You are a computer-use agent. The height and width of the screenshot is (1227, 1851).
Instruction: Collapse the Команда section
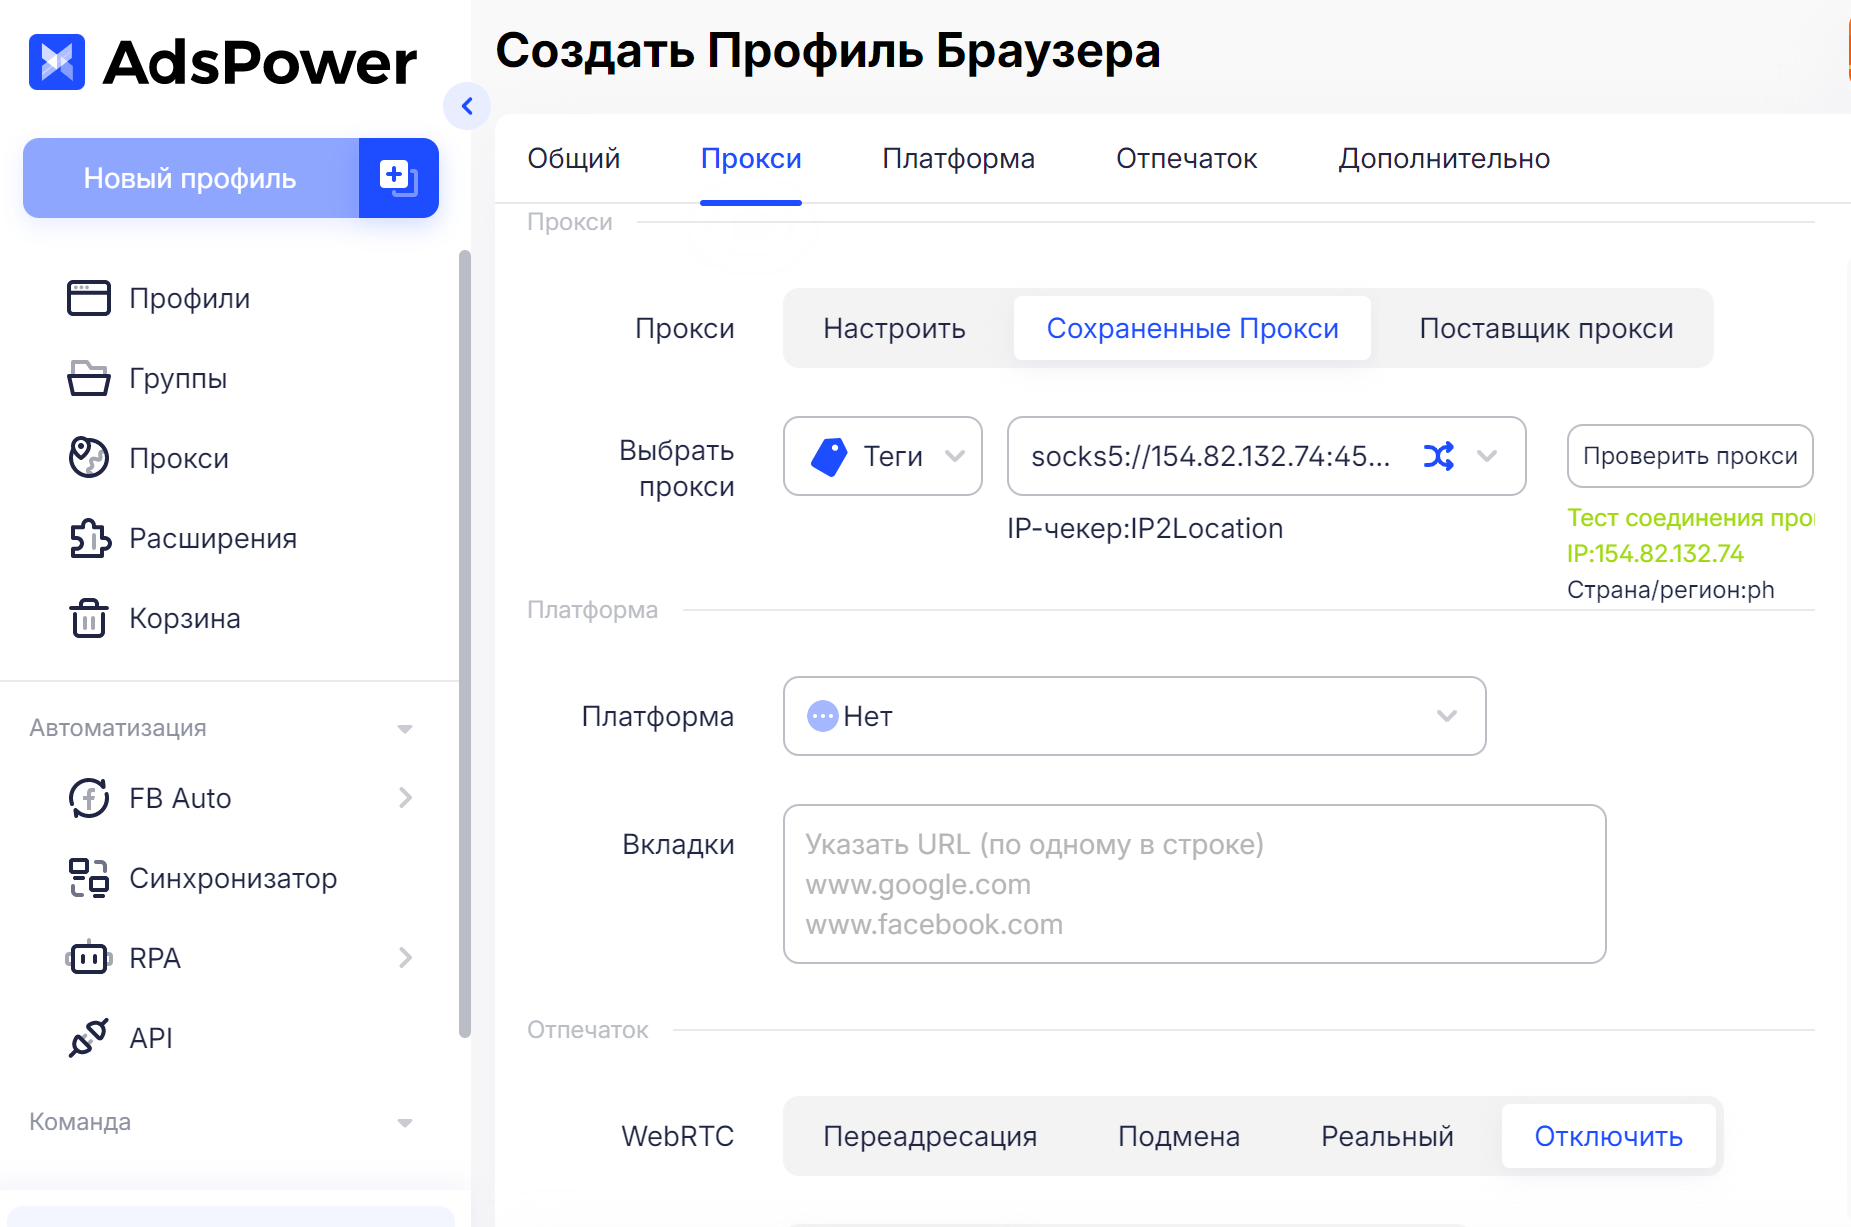pyautogui.click(x=405, y=1122)
